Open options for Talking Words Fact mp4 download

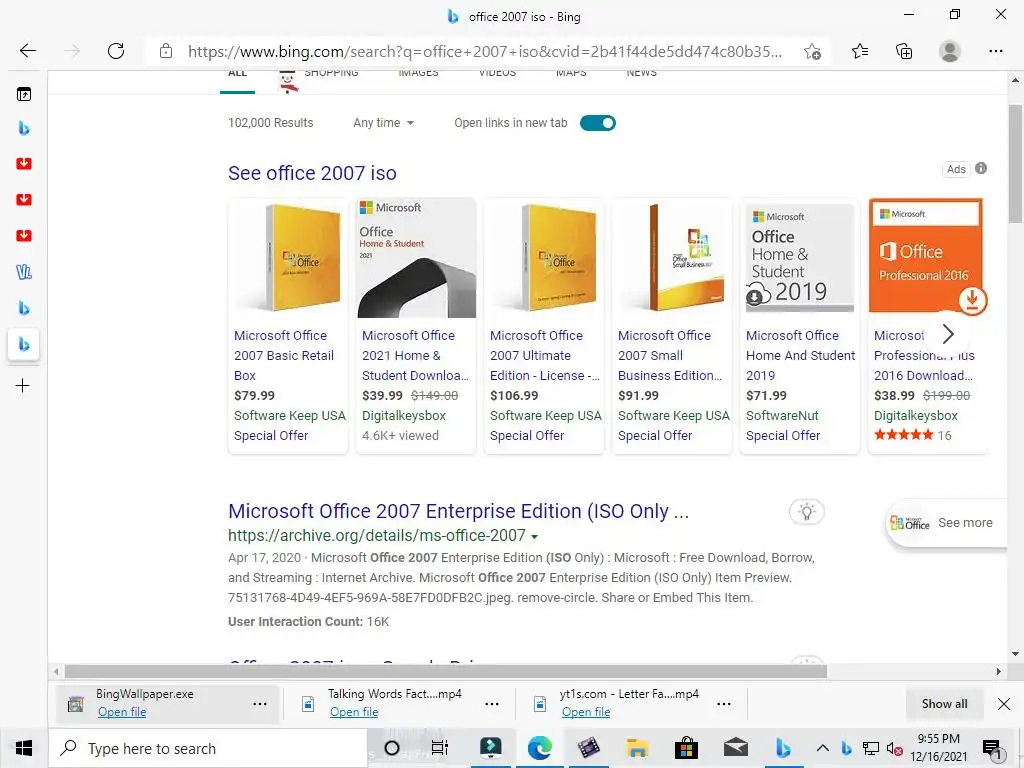pyautogui.click(x=492, y=704)
